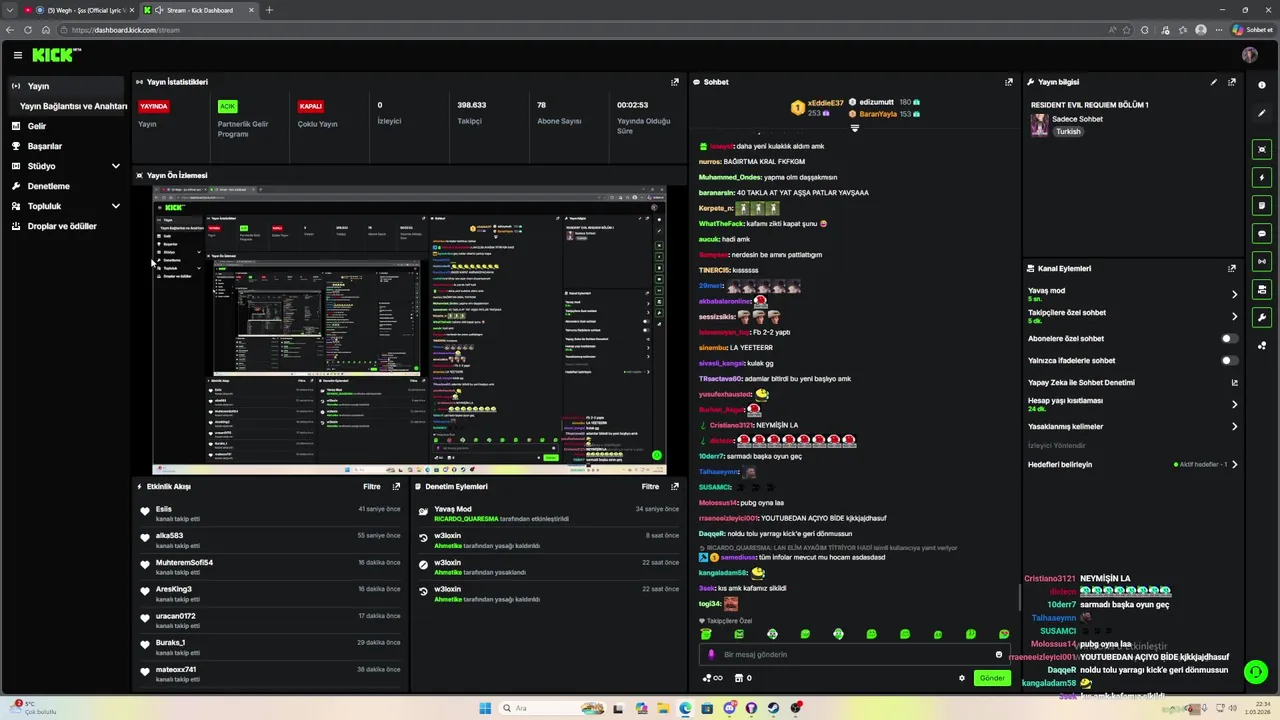Viewport: 1280px width, 720px height.
Task: Toggle Yalnızca ifadelerle sohbet switch
Action: [x=1229, y=360]
